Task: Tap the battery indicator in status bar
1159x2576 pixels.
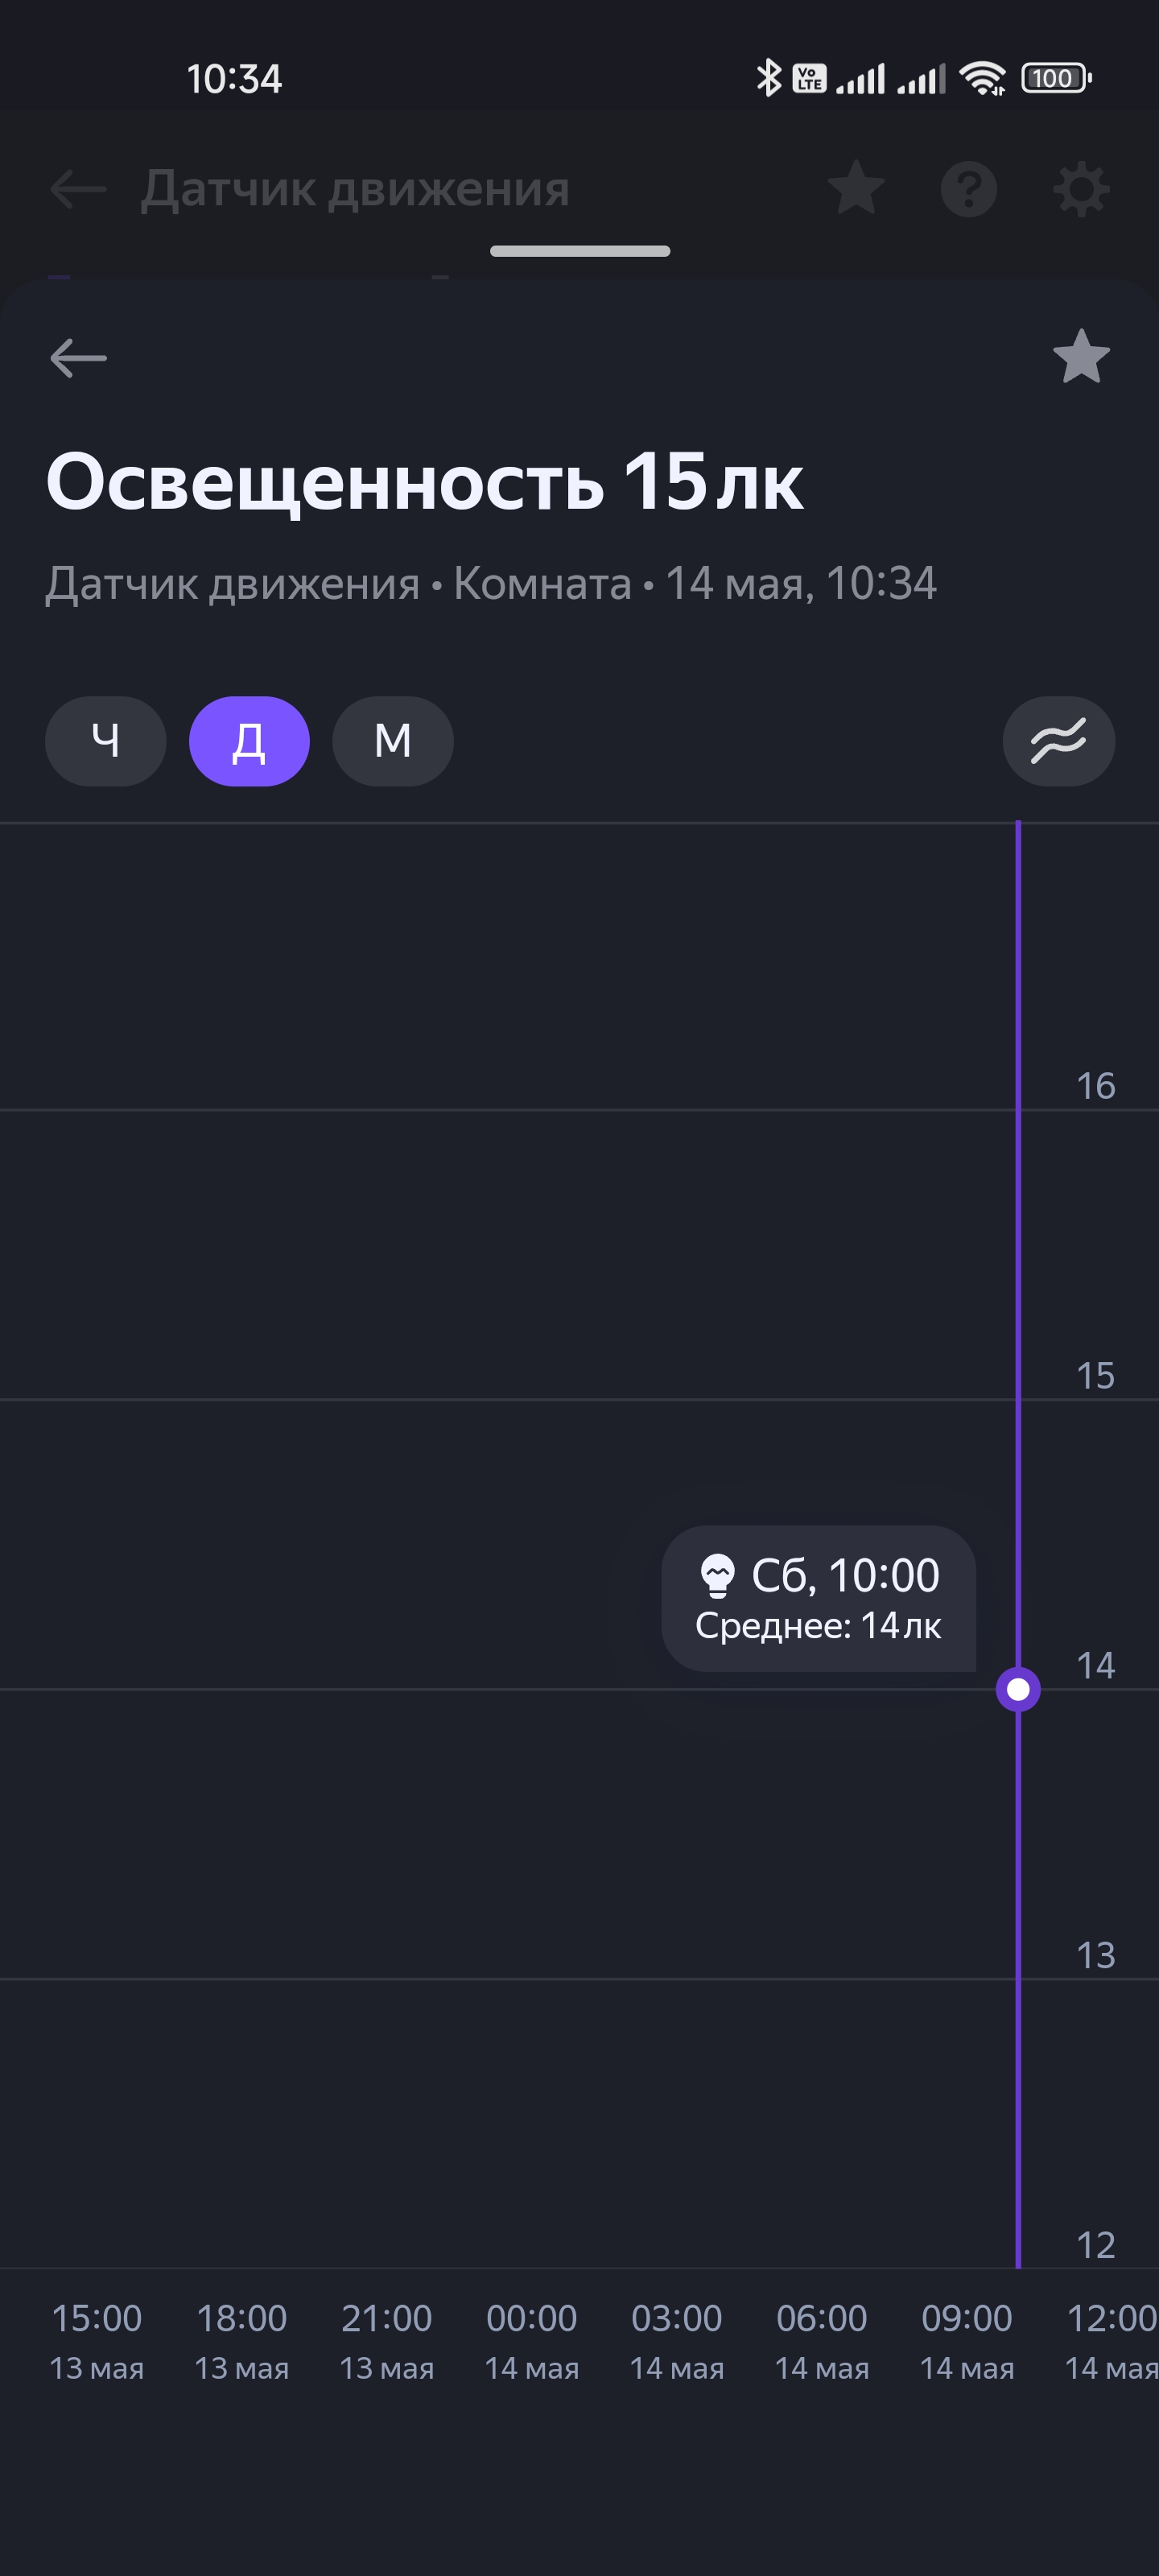Action: 1055,78
